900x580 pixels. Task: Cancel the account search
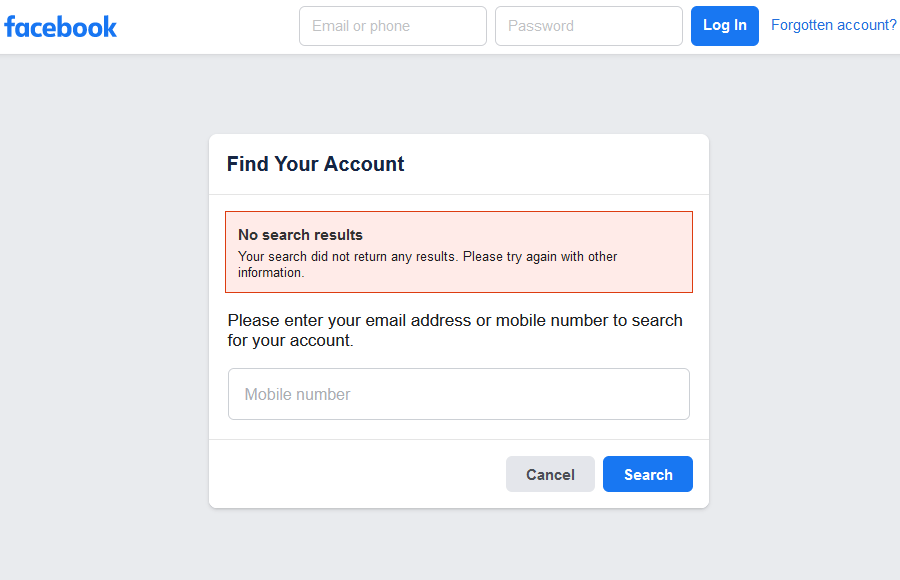(550, 474)
